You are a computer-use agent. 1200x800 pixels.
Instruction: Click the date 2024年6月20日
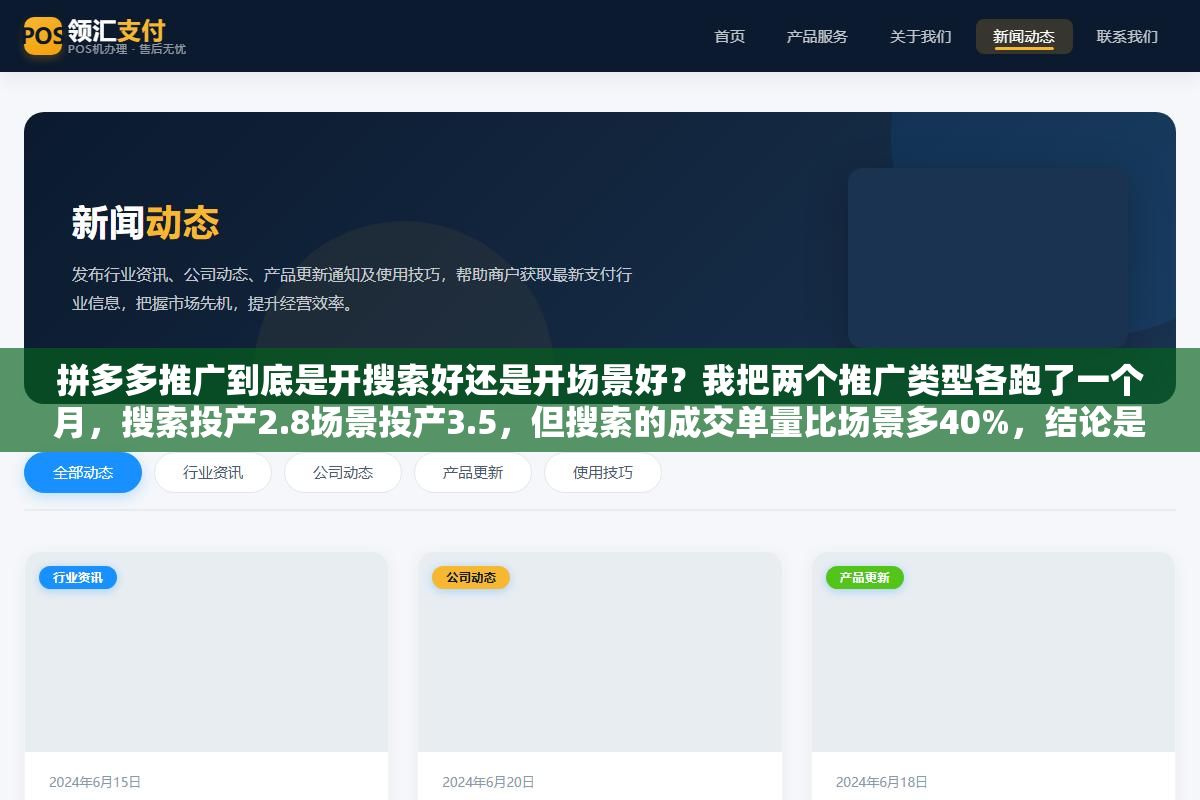point(488,782)
